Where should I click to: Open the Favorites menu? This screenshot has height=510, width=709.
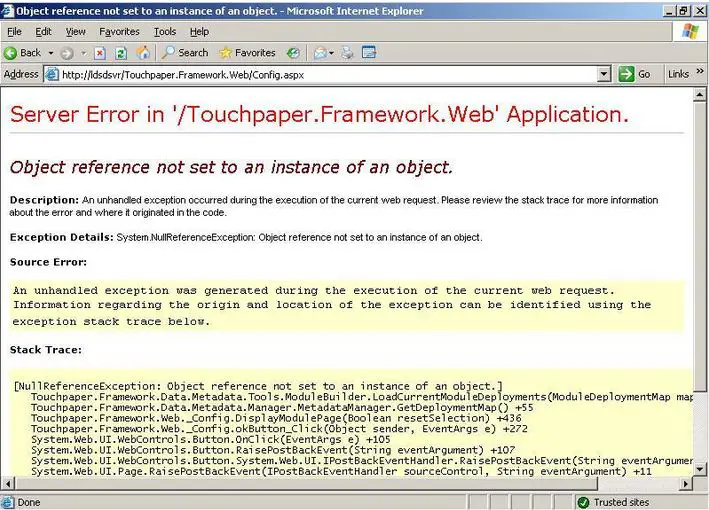[119, 32]
